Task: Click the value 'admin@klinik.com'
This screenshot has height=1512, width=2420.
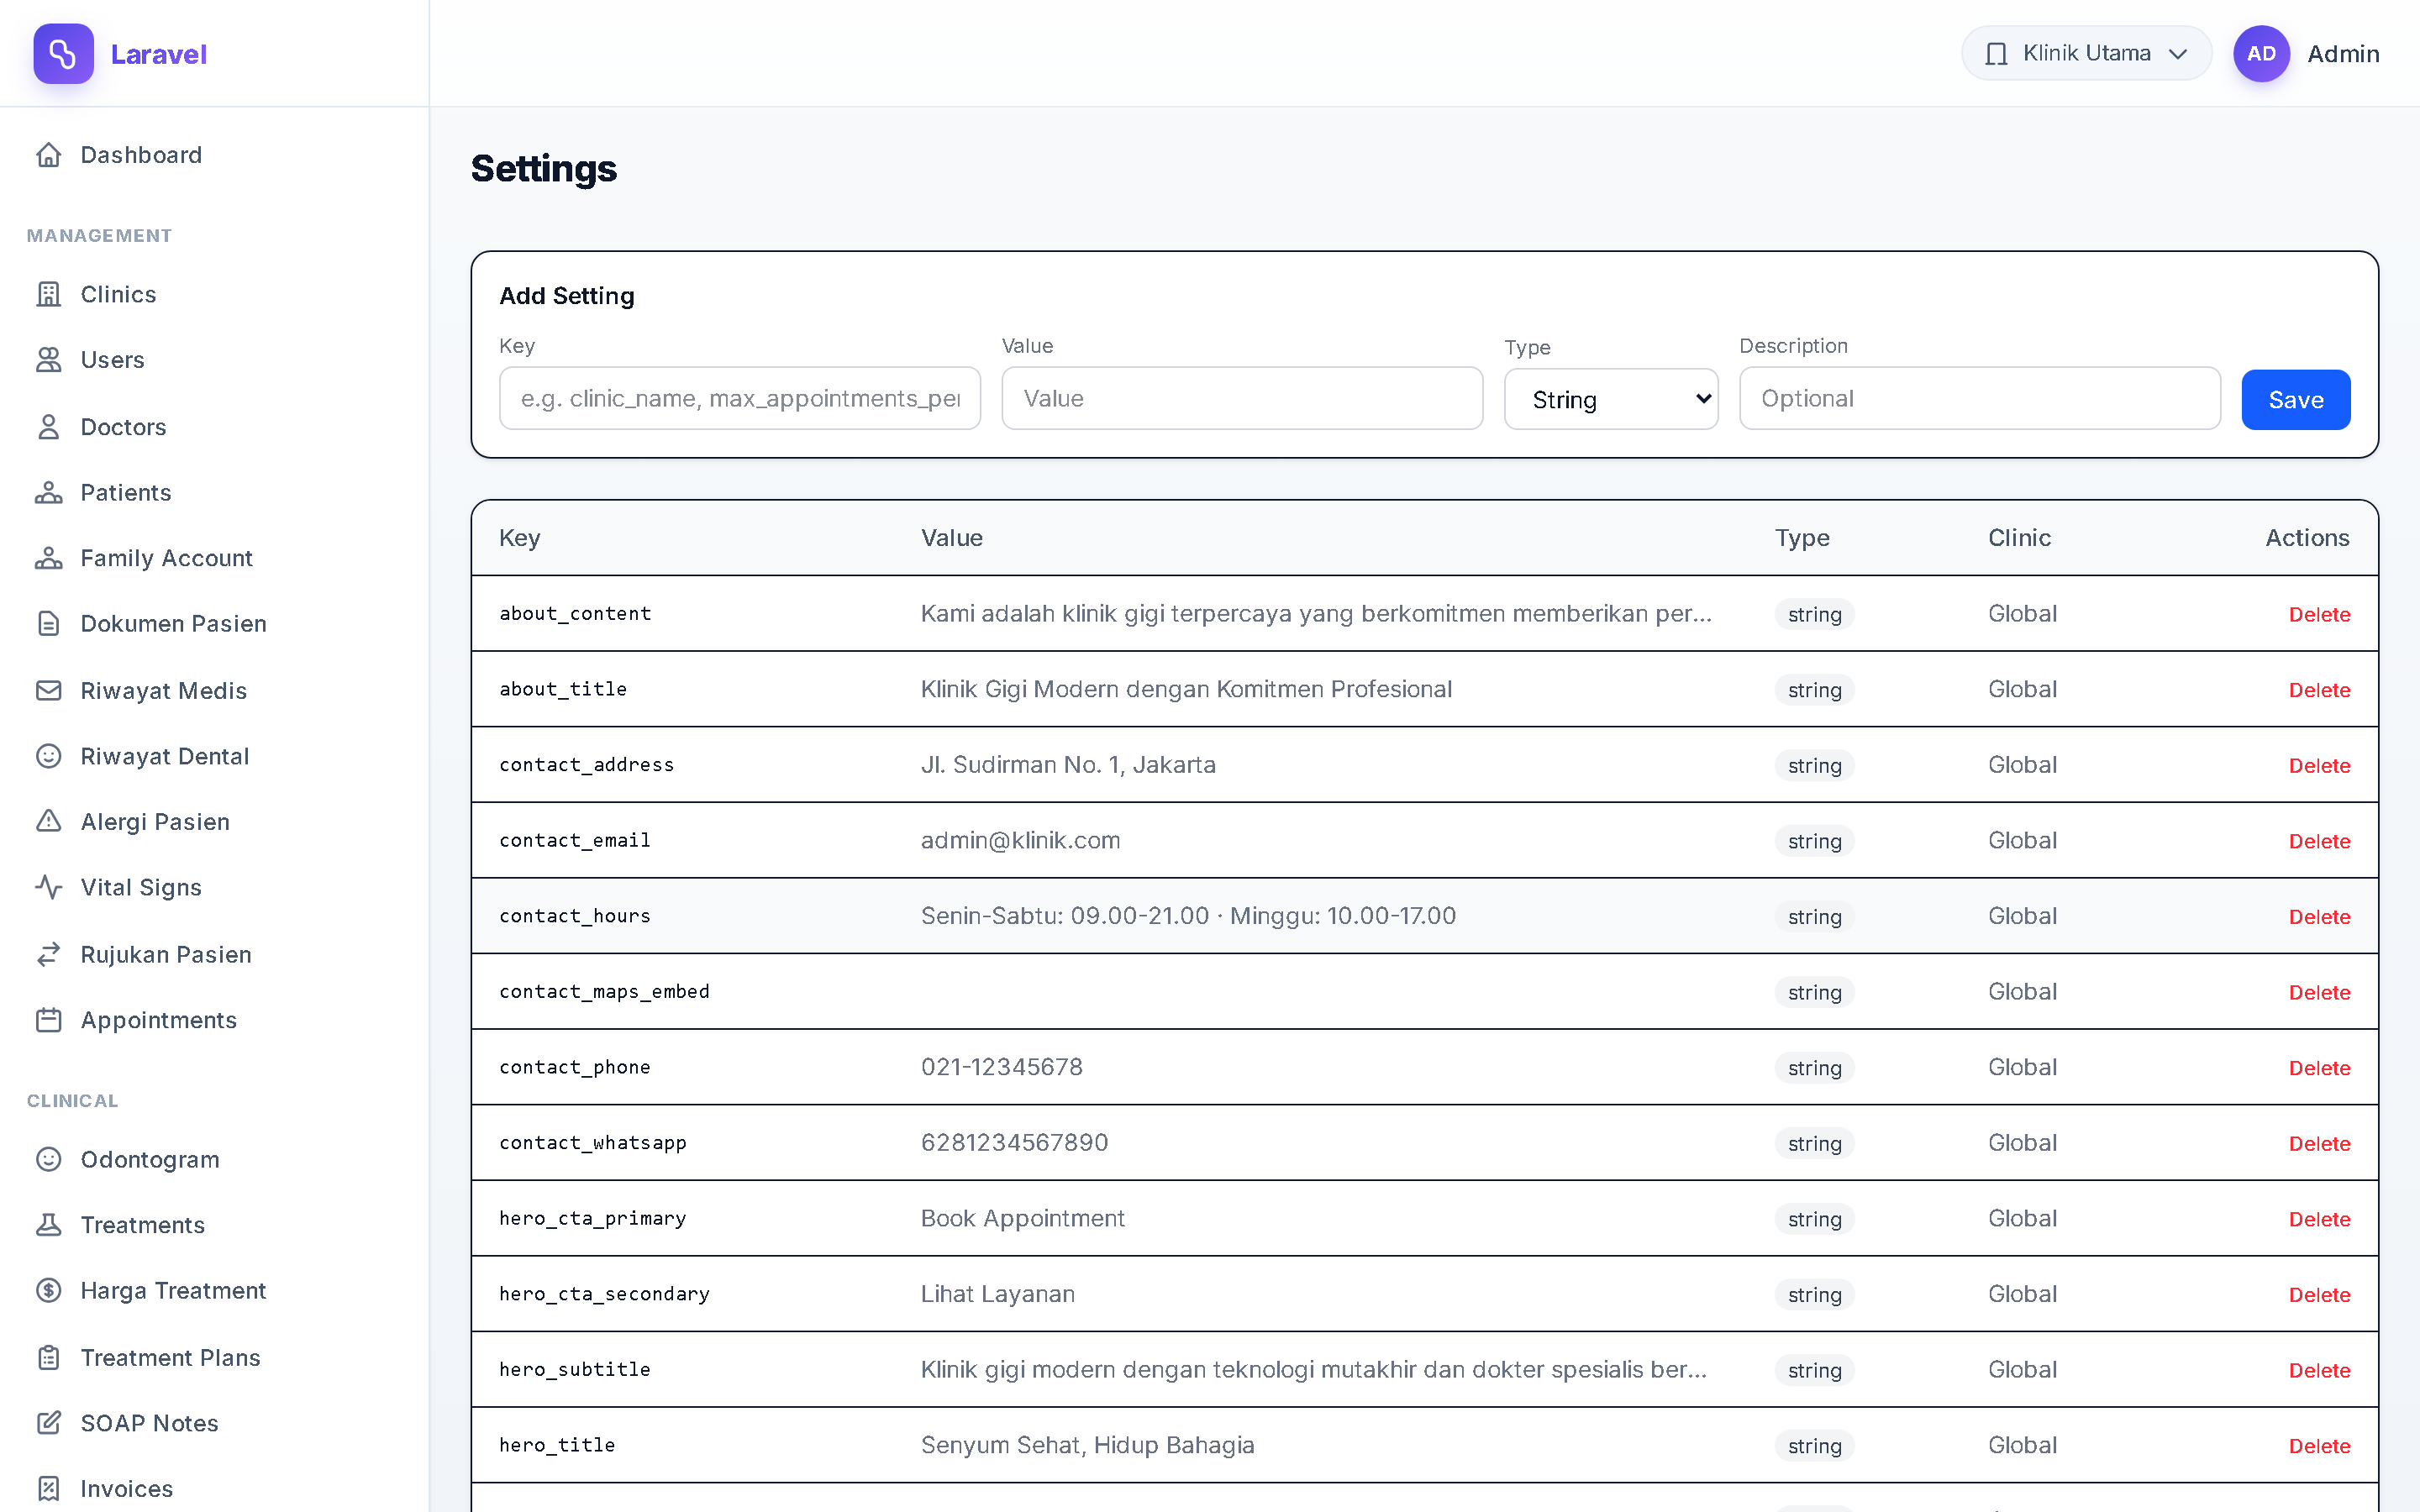Action: 1020,841
